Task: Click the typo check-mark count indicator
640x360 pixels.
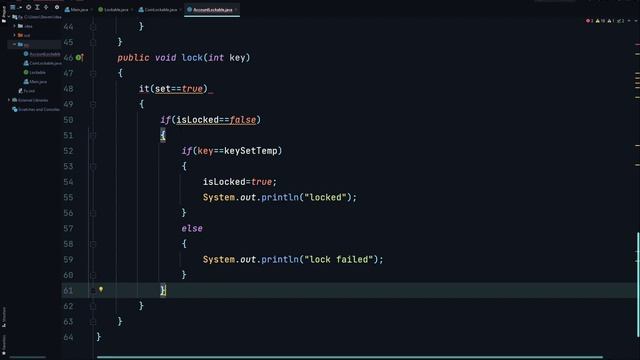Action: point(620,20)
